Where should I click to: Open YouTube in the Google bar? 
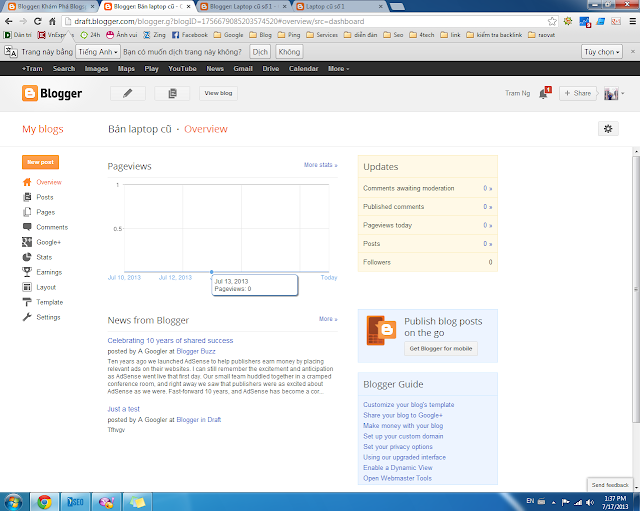click(x=182, y=69)
